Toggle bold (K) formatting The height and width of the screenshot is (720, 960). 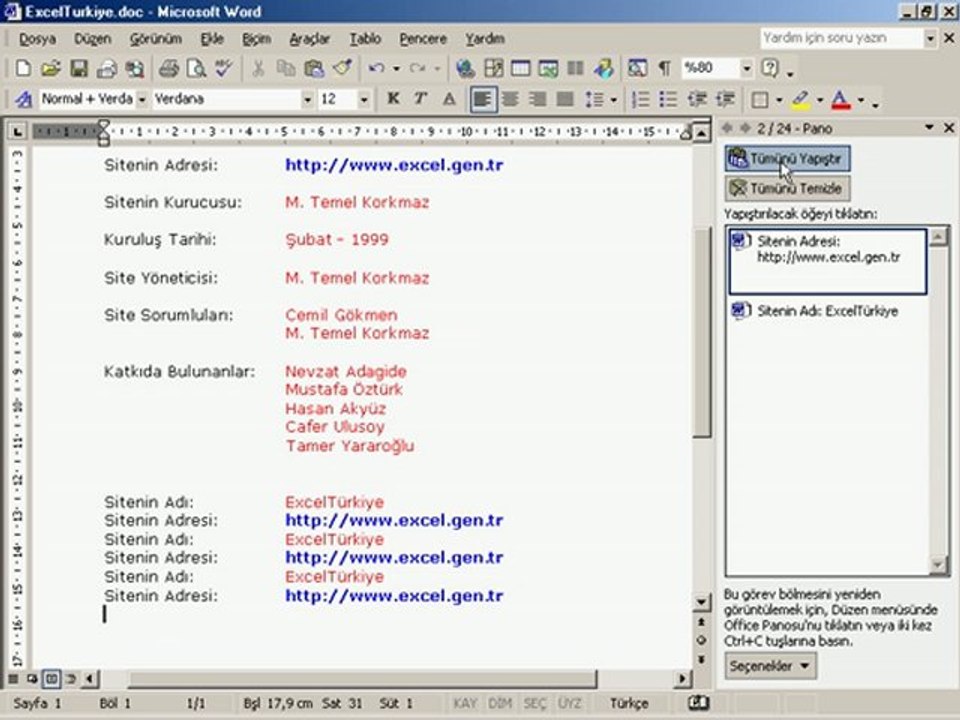click(x=393, y=99)
